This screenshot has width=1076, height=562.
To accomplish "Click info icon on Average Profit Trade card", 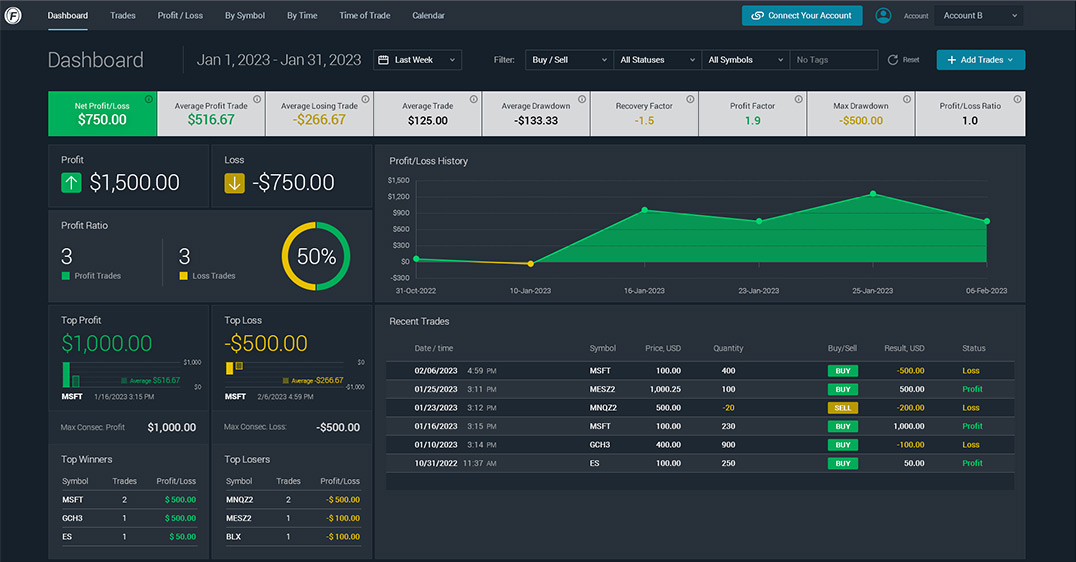I will [x=257, y=99].
